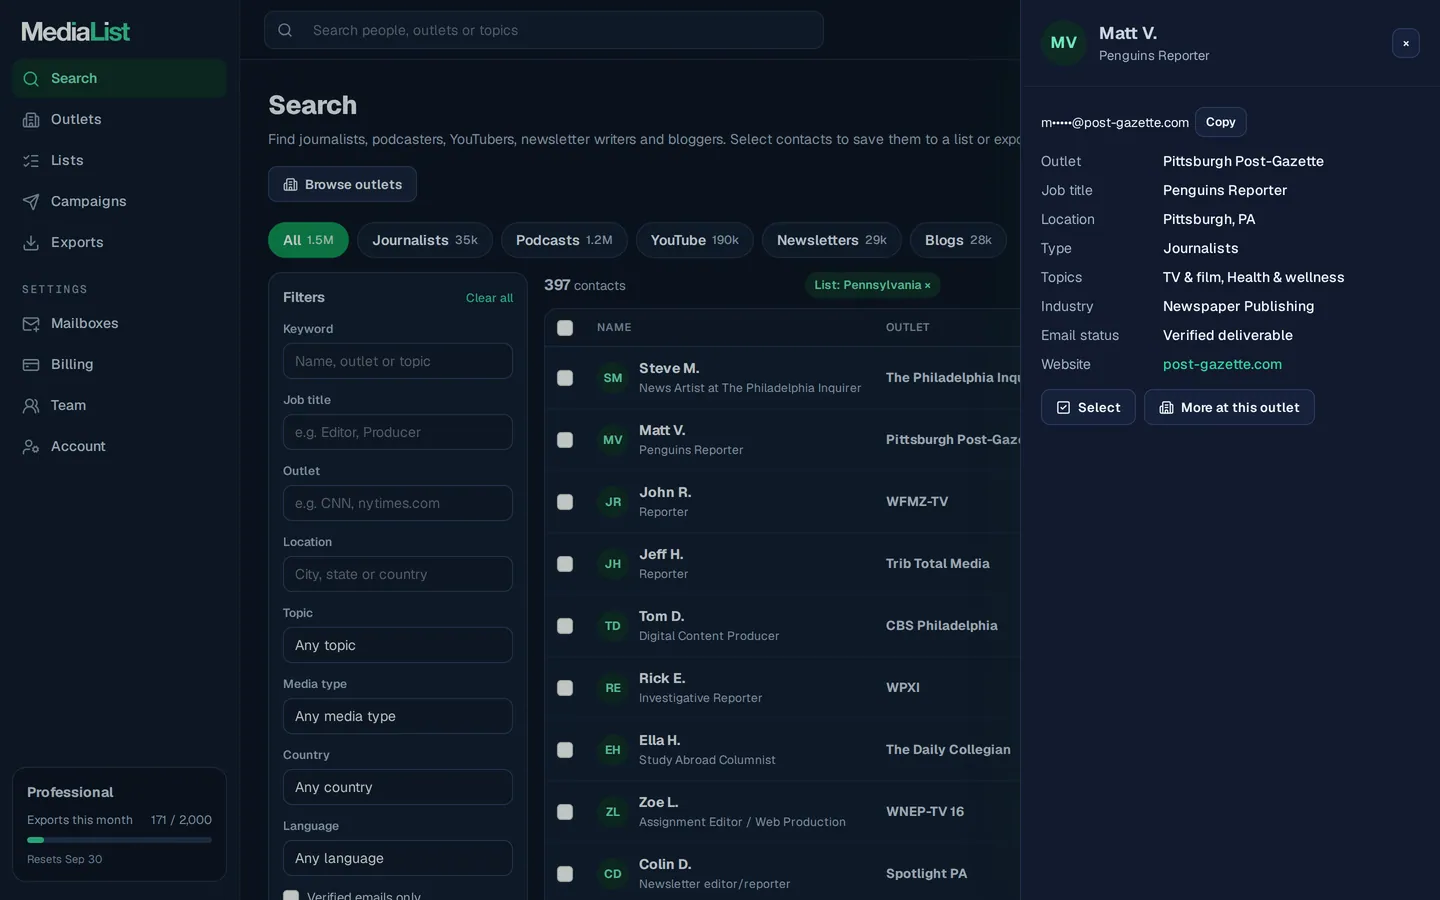Click the exports usage progress bar
Image resolution: width=1440 pixels, height=900 pixels.
click(119, 840)
